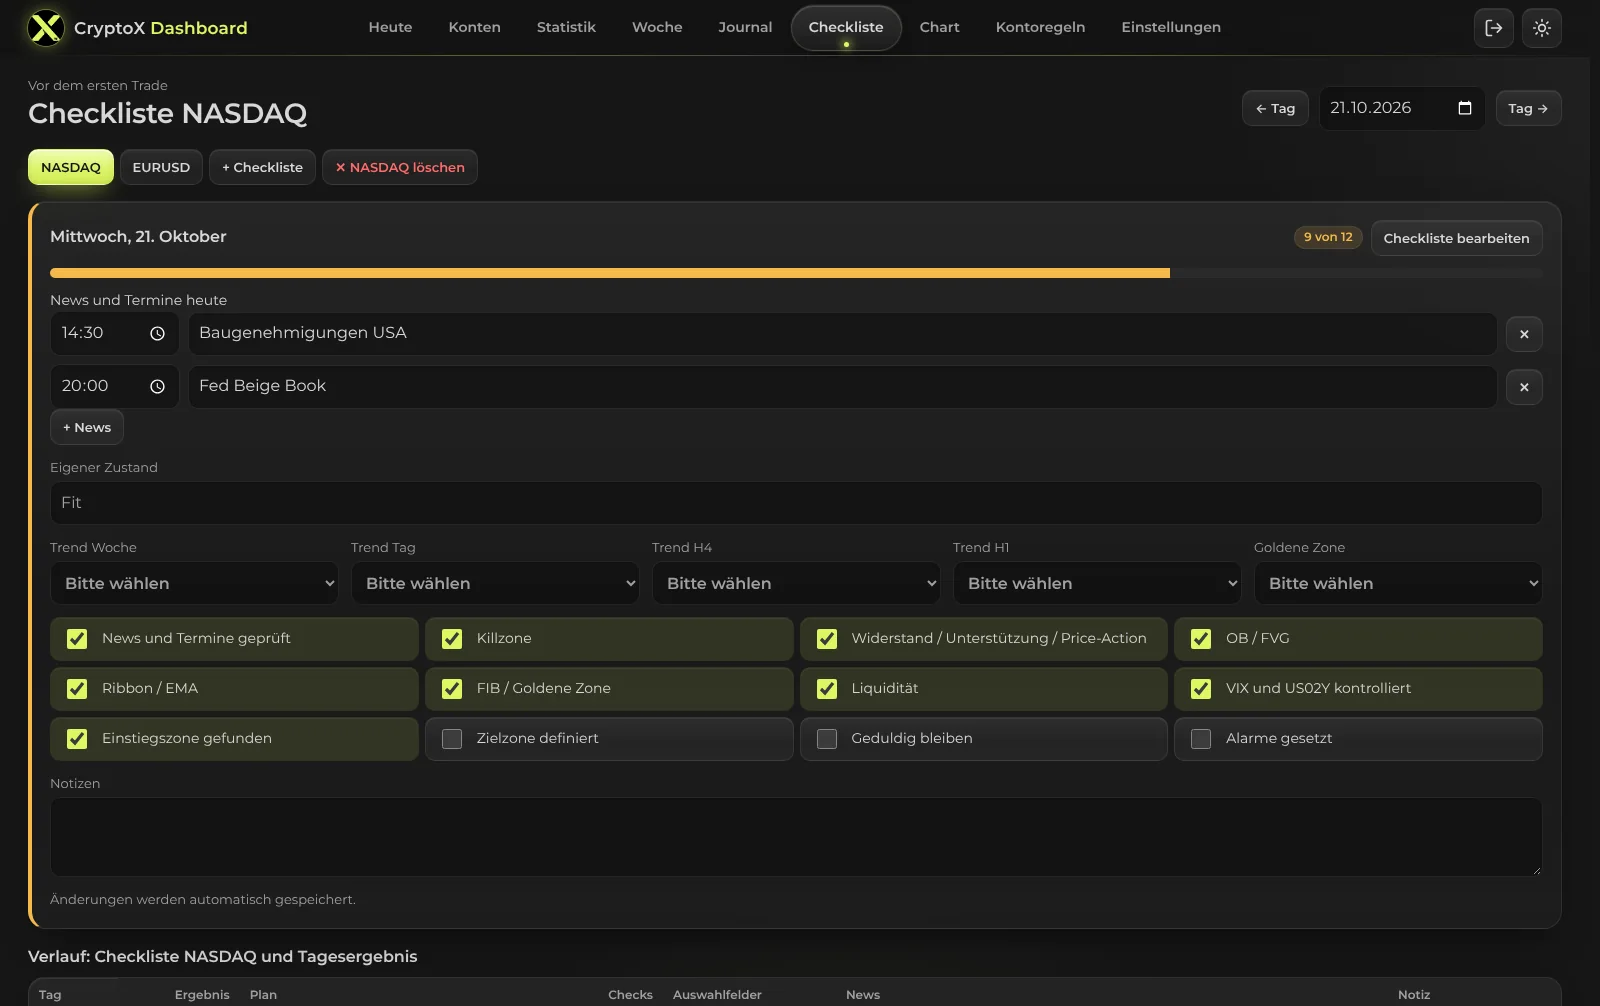
Task: Open the Trend H4 dropdown
Action: 796,583
